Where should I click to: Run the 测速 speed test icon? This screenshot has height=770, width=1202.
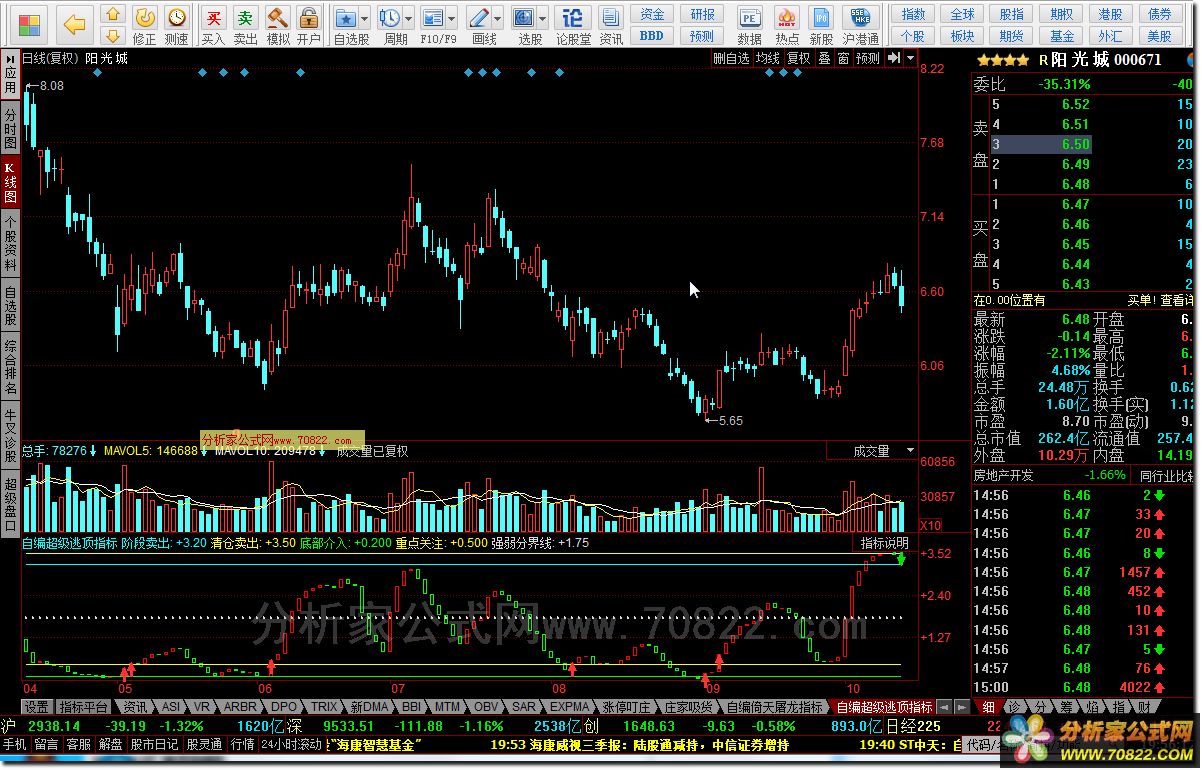coord(176,25)
